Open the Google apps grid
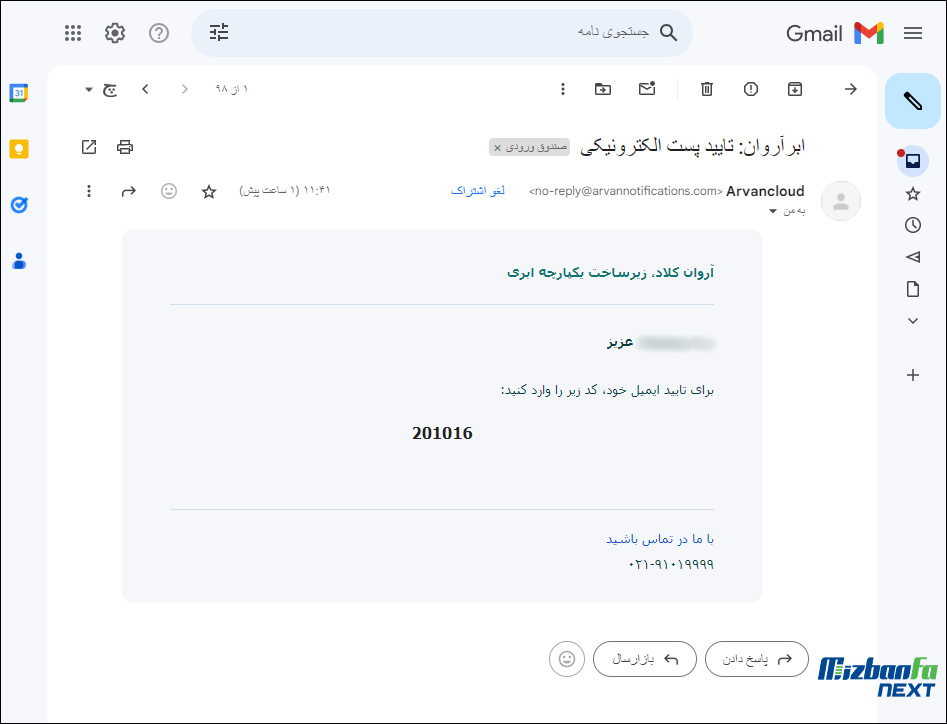This screenshot has height=724, width=947. point(73,33)
